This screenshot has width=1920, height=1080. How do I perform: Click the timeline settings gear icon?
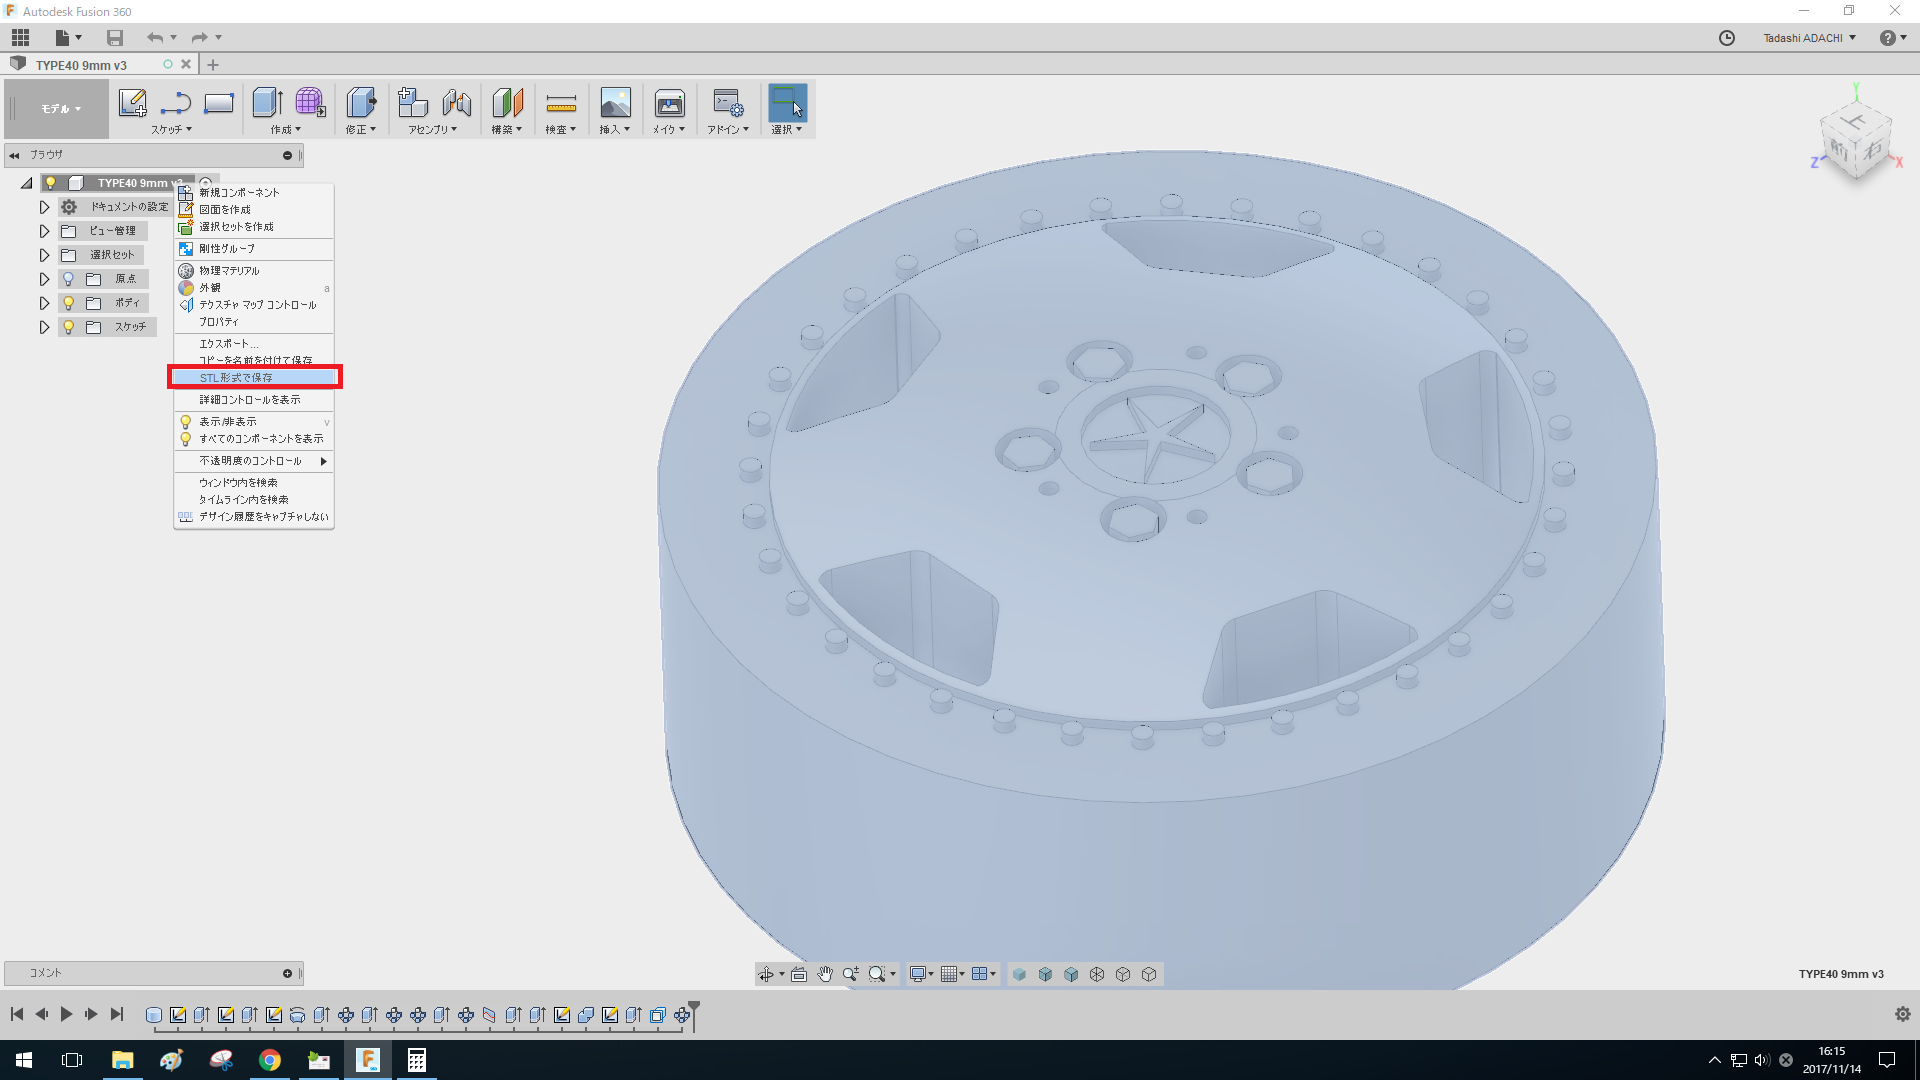(1902, 1014)
